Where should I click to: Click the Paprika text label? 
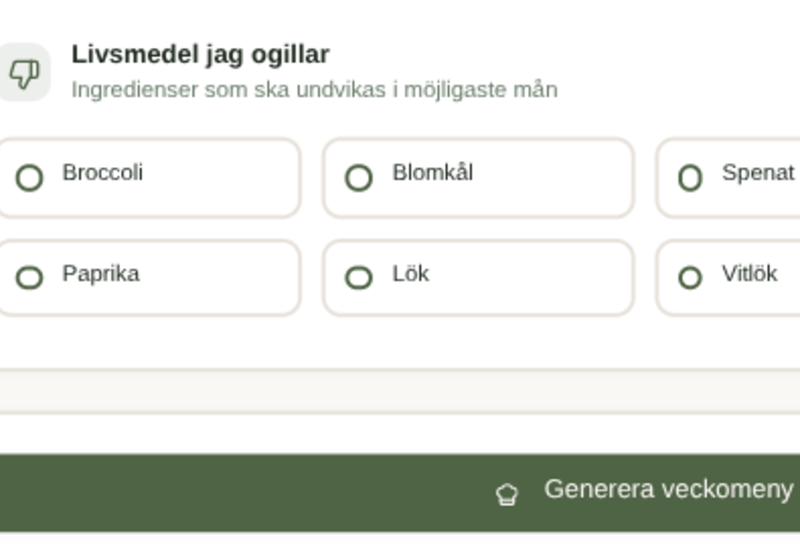pyautogui.click(x=100, y=273)
